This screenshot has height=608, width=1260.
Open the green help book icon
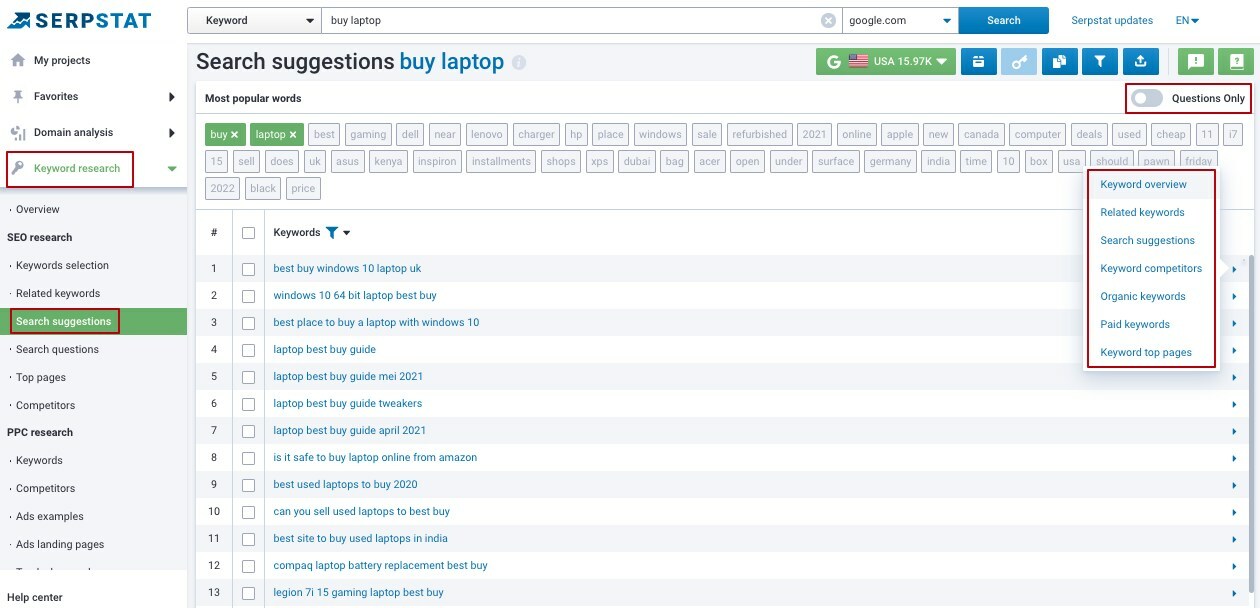click(x=1235, y=62)
